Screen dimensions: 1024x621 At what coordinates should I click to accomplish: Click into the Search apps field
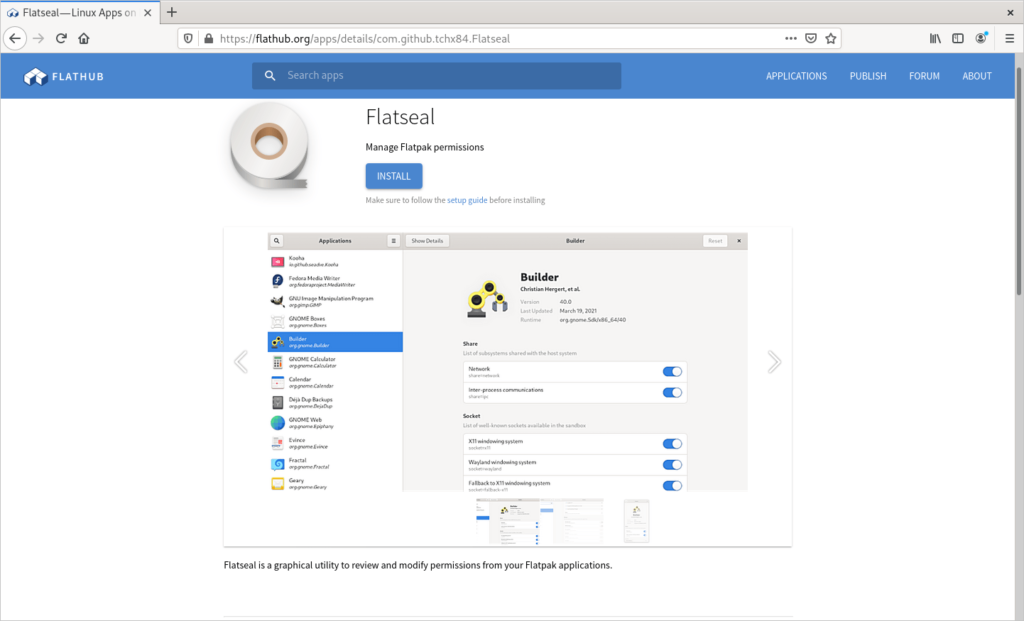coord(436,76)
